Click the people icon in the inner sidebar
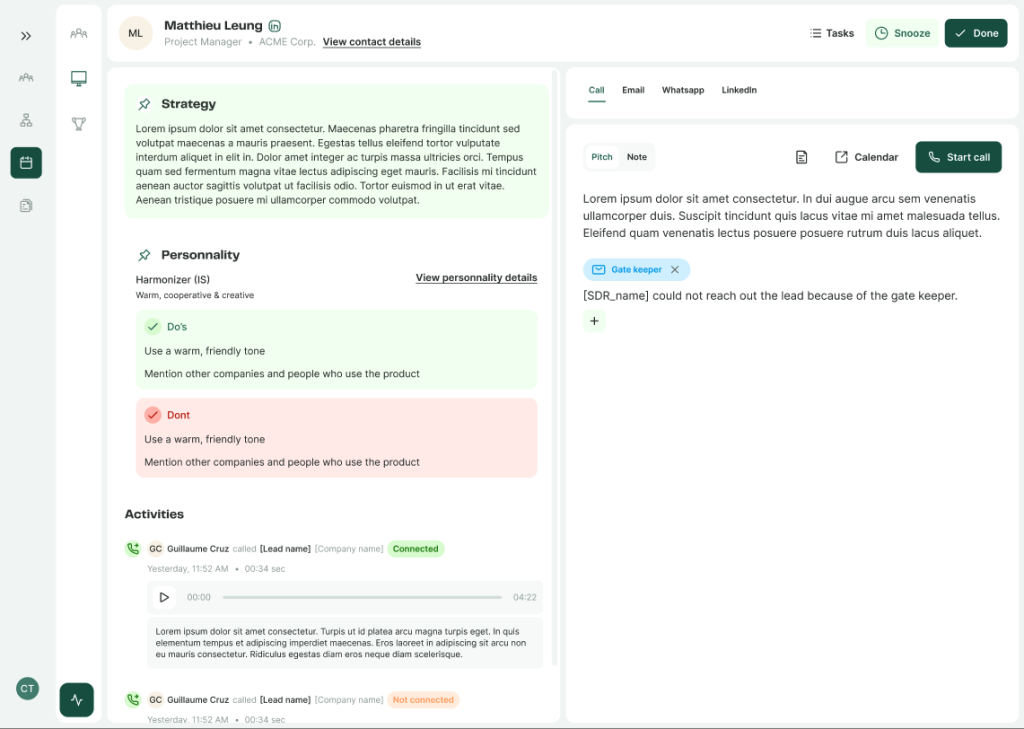Image resolution: width=1024 pixels, height=729 pixels. (78, 33)
